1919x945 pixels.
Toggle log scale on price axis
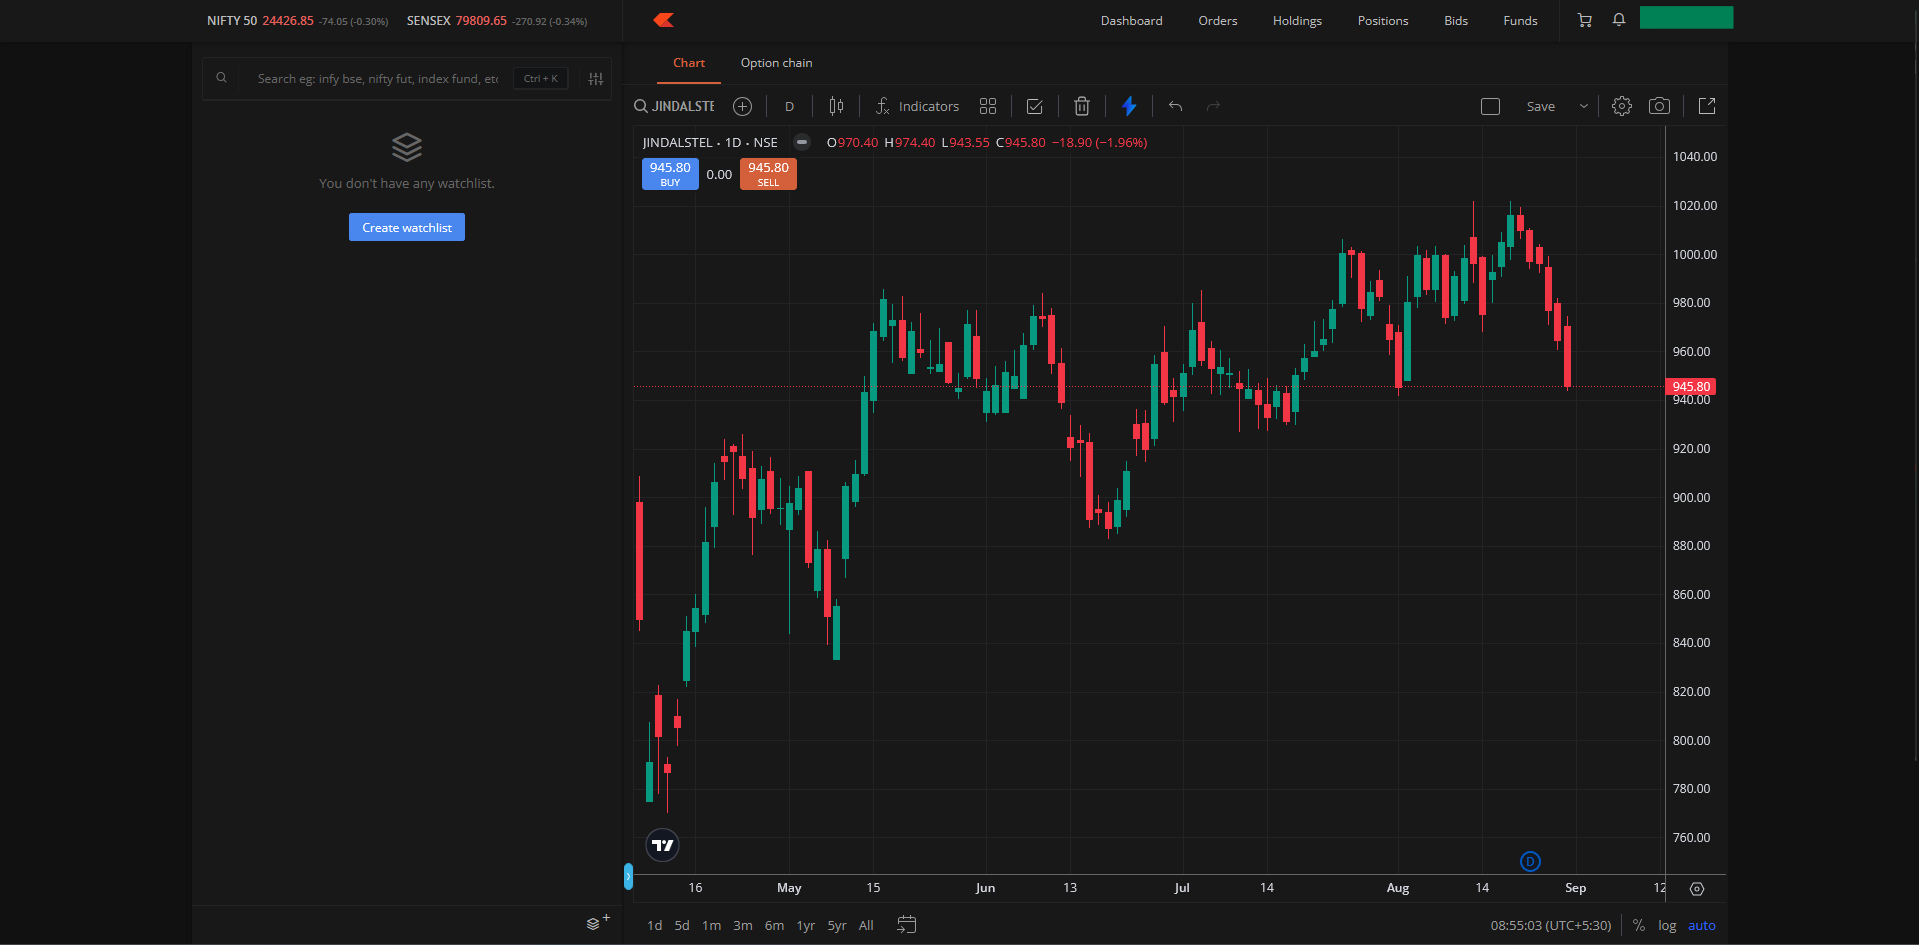(x=1666, y=925)
